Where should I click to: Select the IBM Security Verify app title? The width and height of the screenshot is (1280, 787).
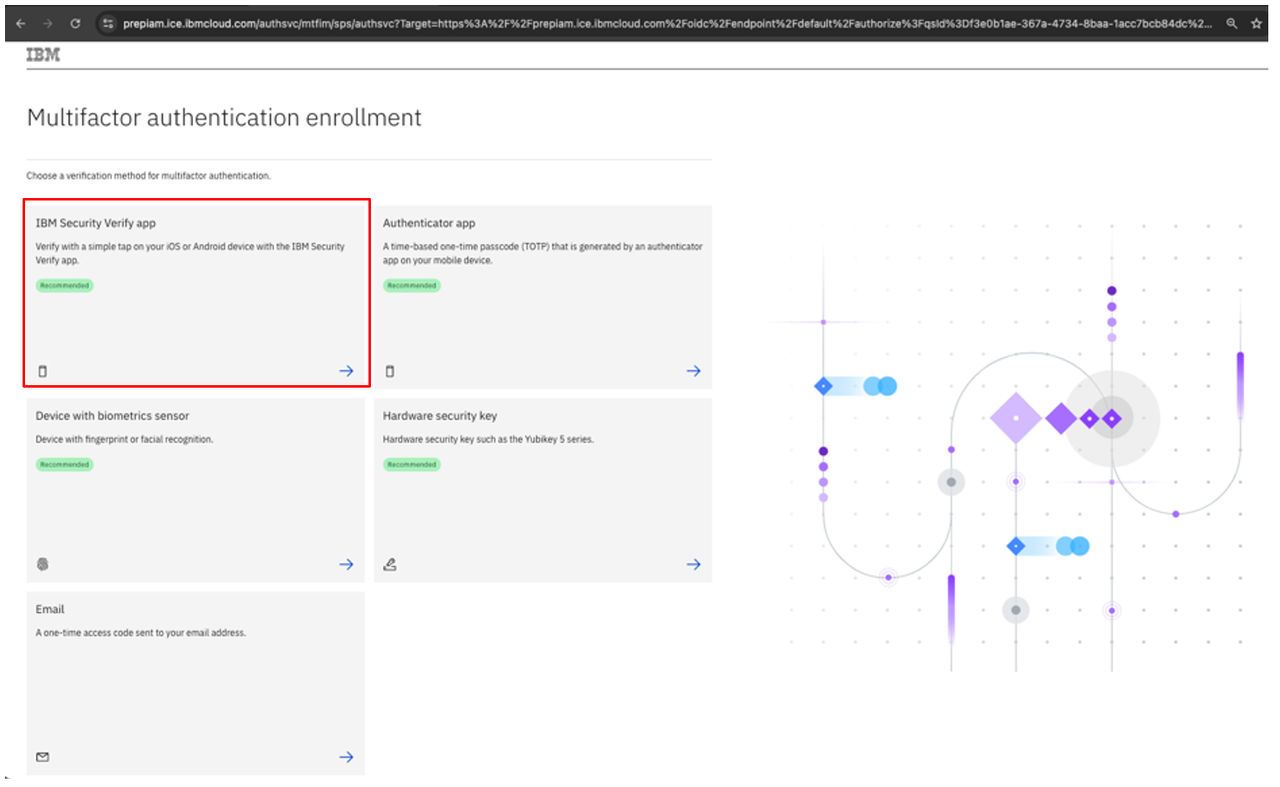point(96,223)
